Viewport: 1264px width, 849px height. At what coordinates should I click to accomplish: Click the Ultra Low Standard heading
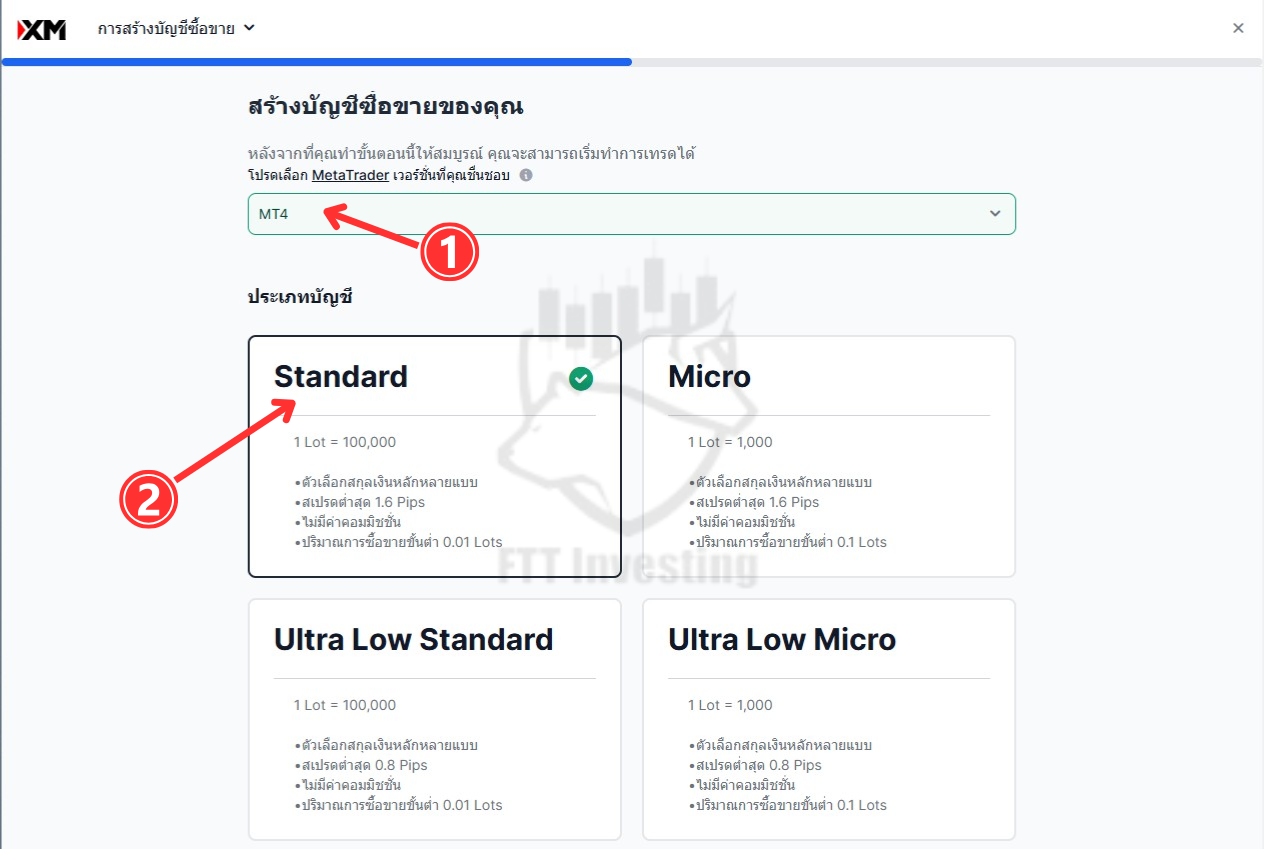(x=414, y=640)
